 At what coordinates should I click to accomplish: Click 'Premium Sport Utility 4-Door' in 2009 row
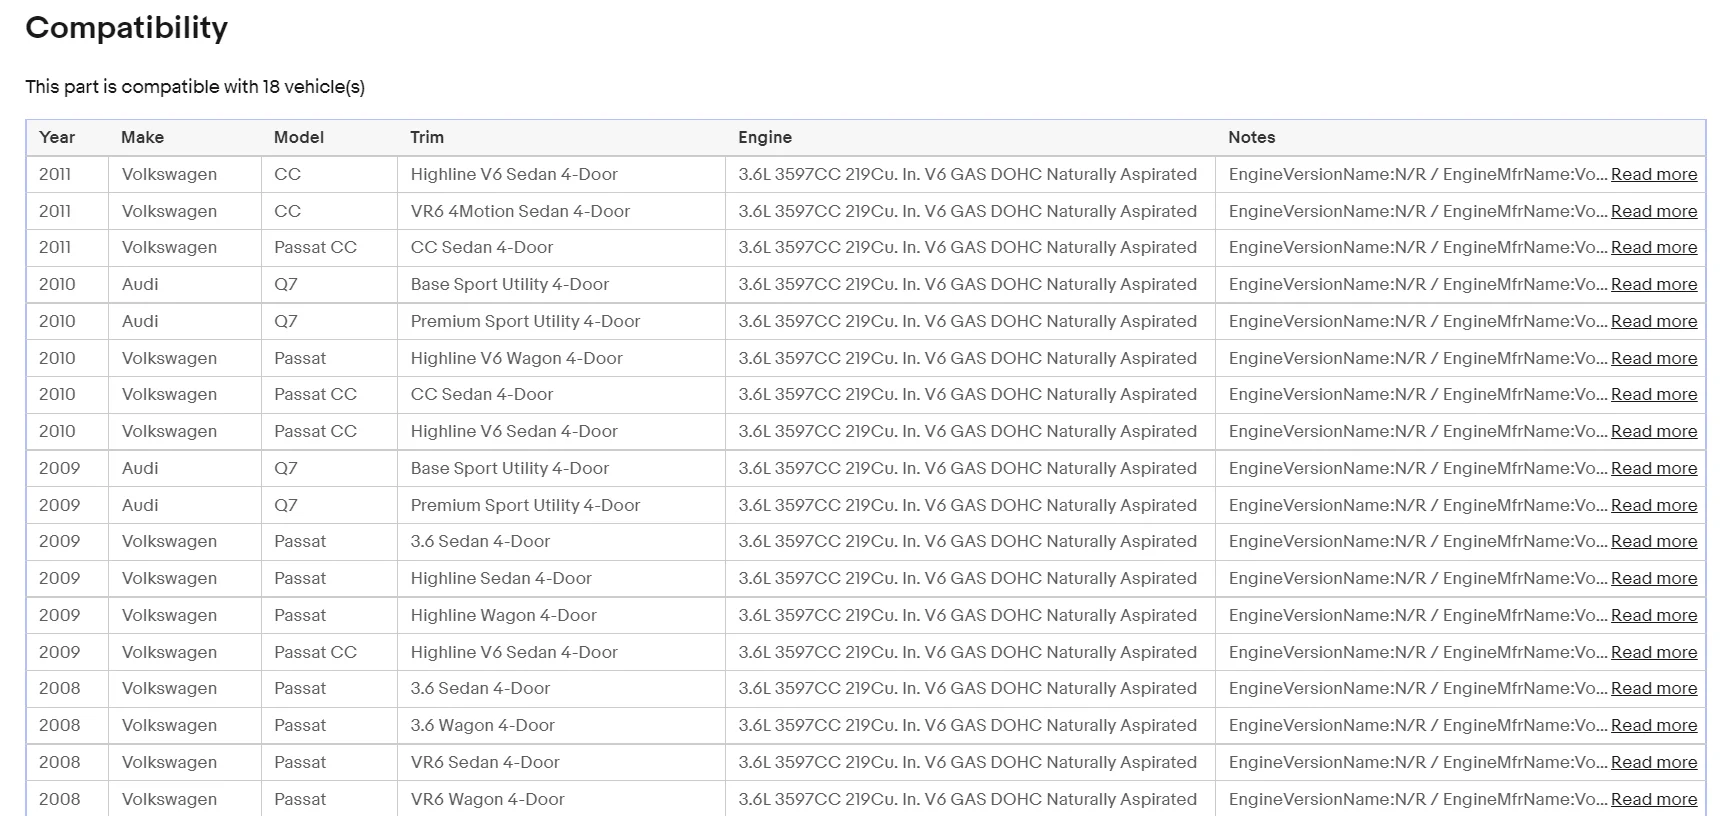[525, 505]
